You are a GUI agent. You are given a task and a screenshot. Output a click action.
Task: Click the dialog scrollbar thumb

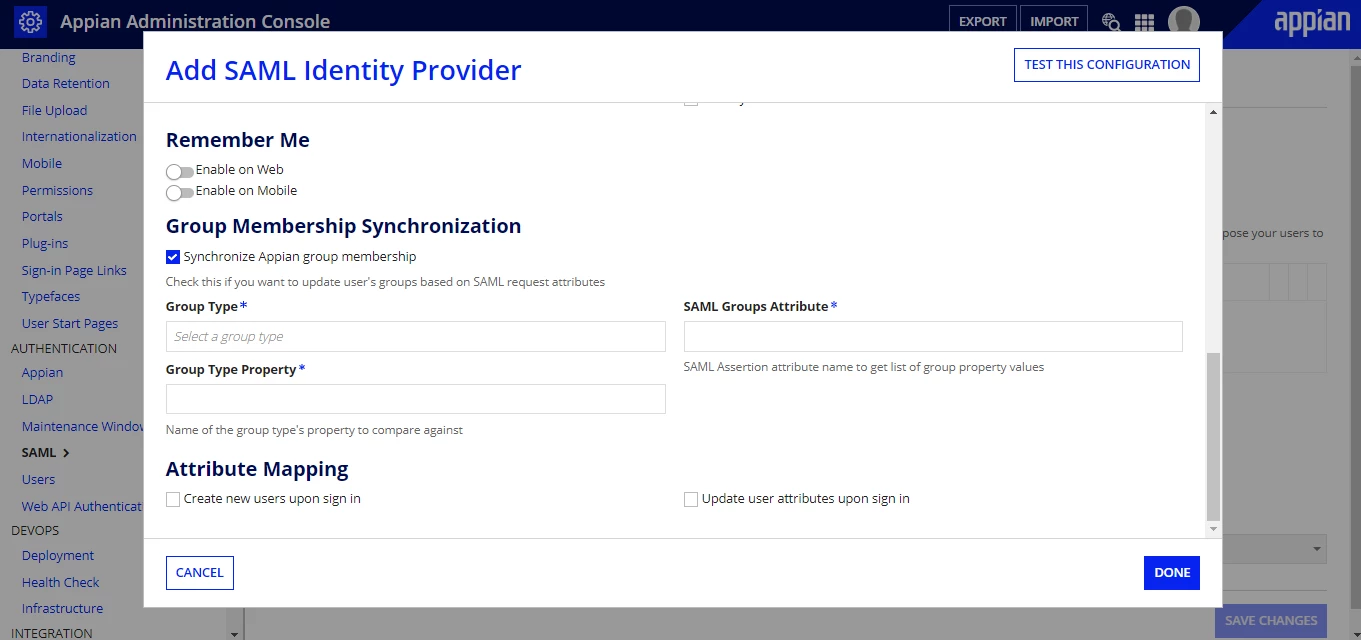pyautogui.click(x=1214, y=437)
